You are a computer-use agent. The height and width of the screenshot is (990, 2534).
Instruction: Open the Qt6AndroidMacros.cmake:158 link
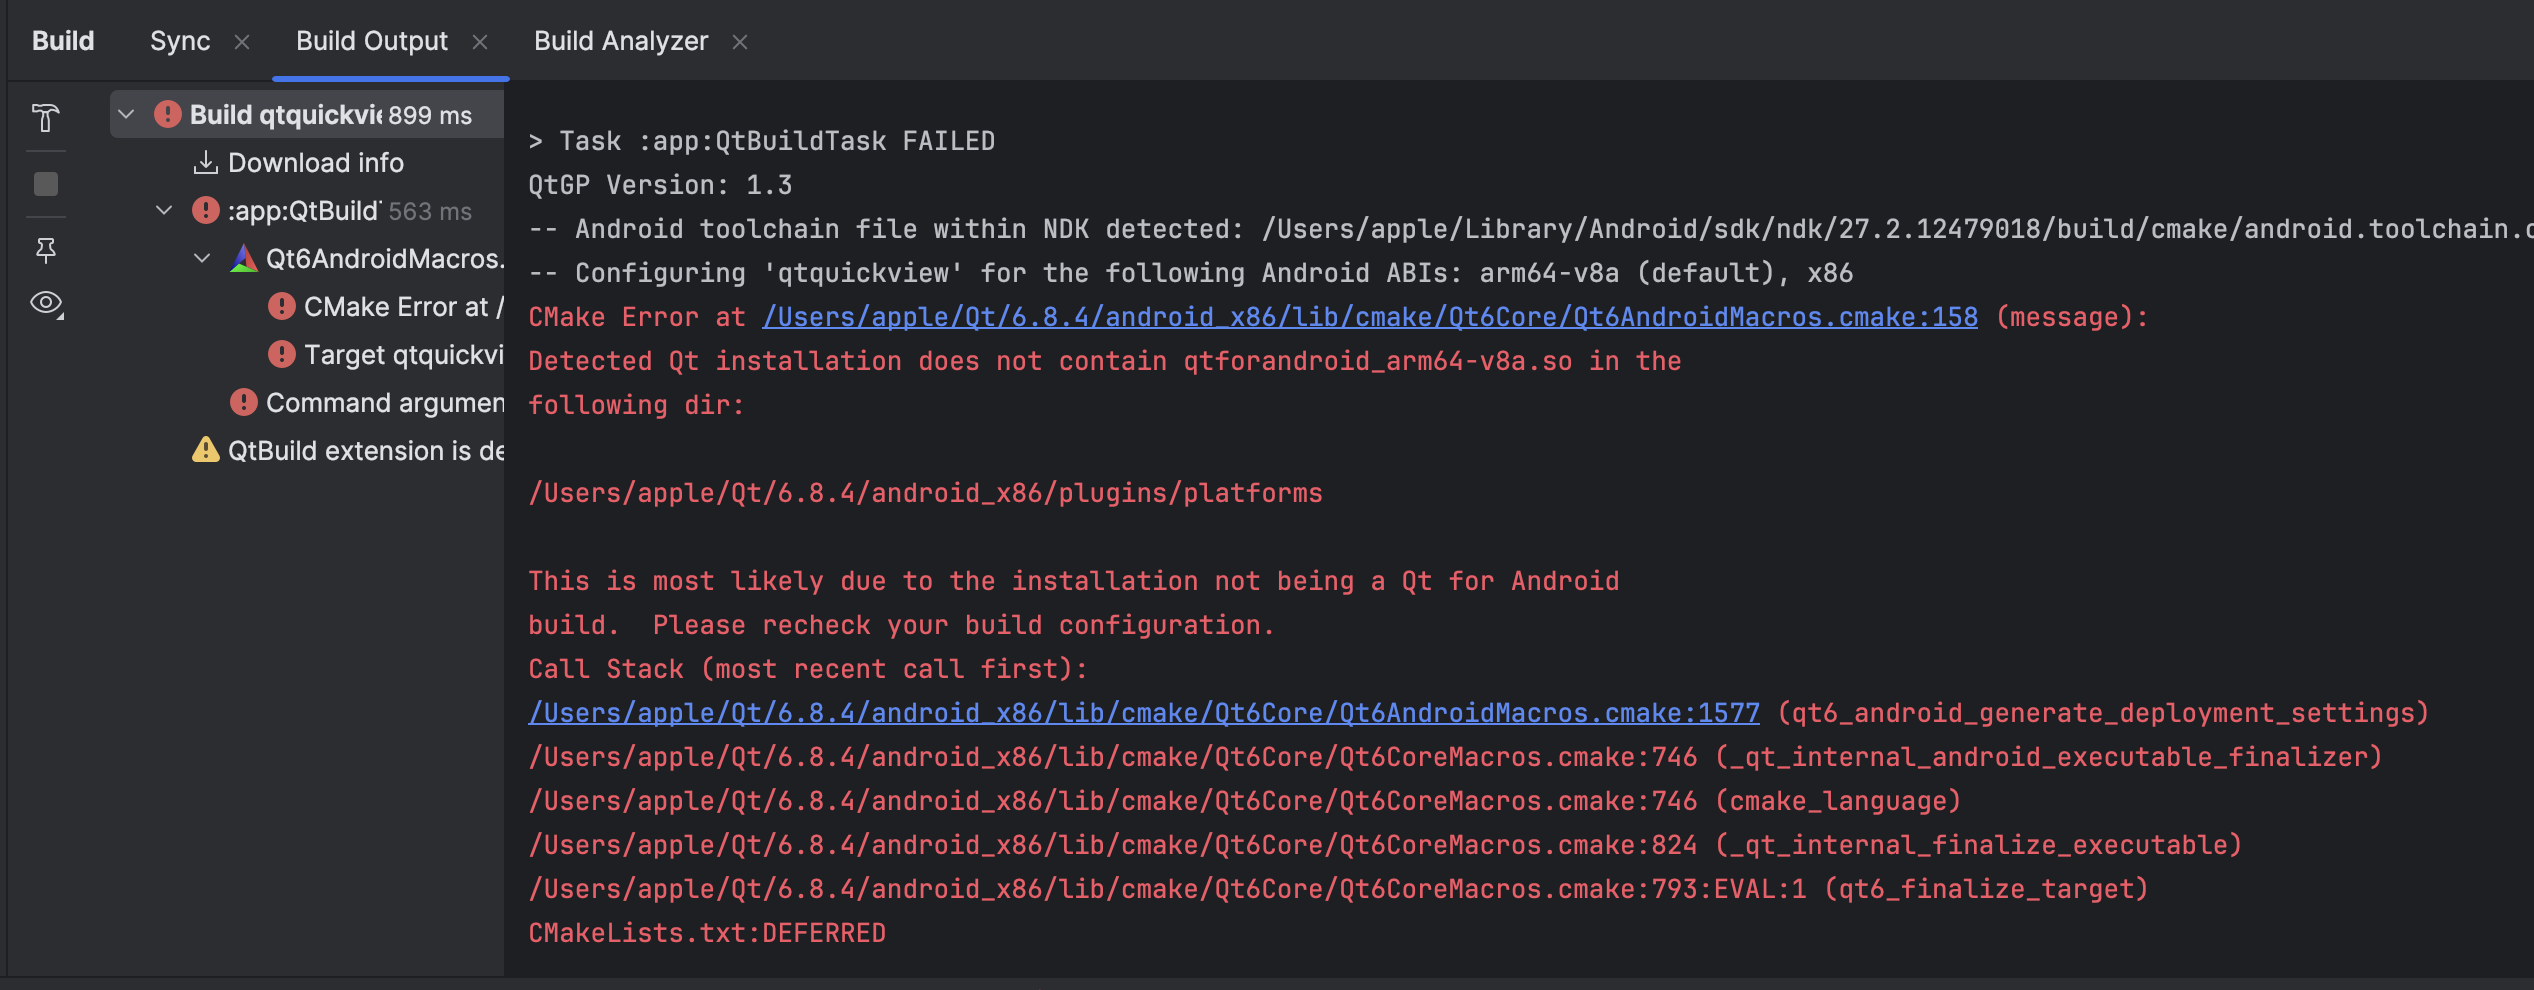pos(1369,317)
